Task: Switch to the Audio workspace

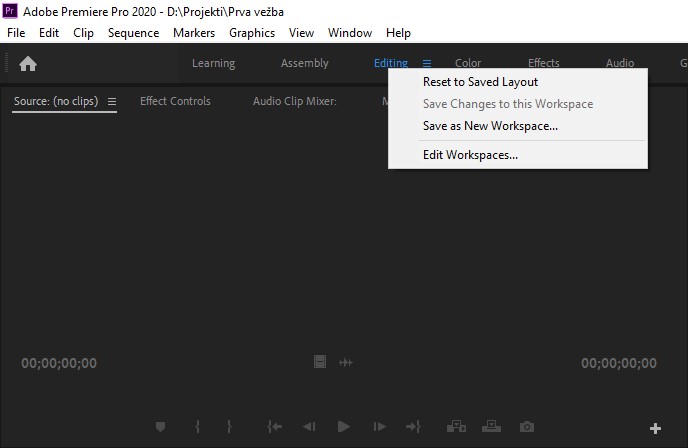Action: (x=620, y=64)
